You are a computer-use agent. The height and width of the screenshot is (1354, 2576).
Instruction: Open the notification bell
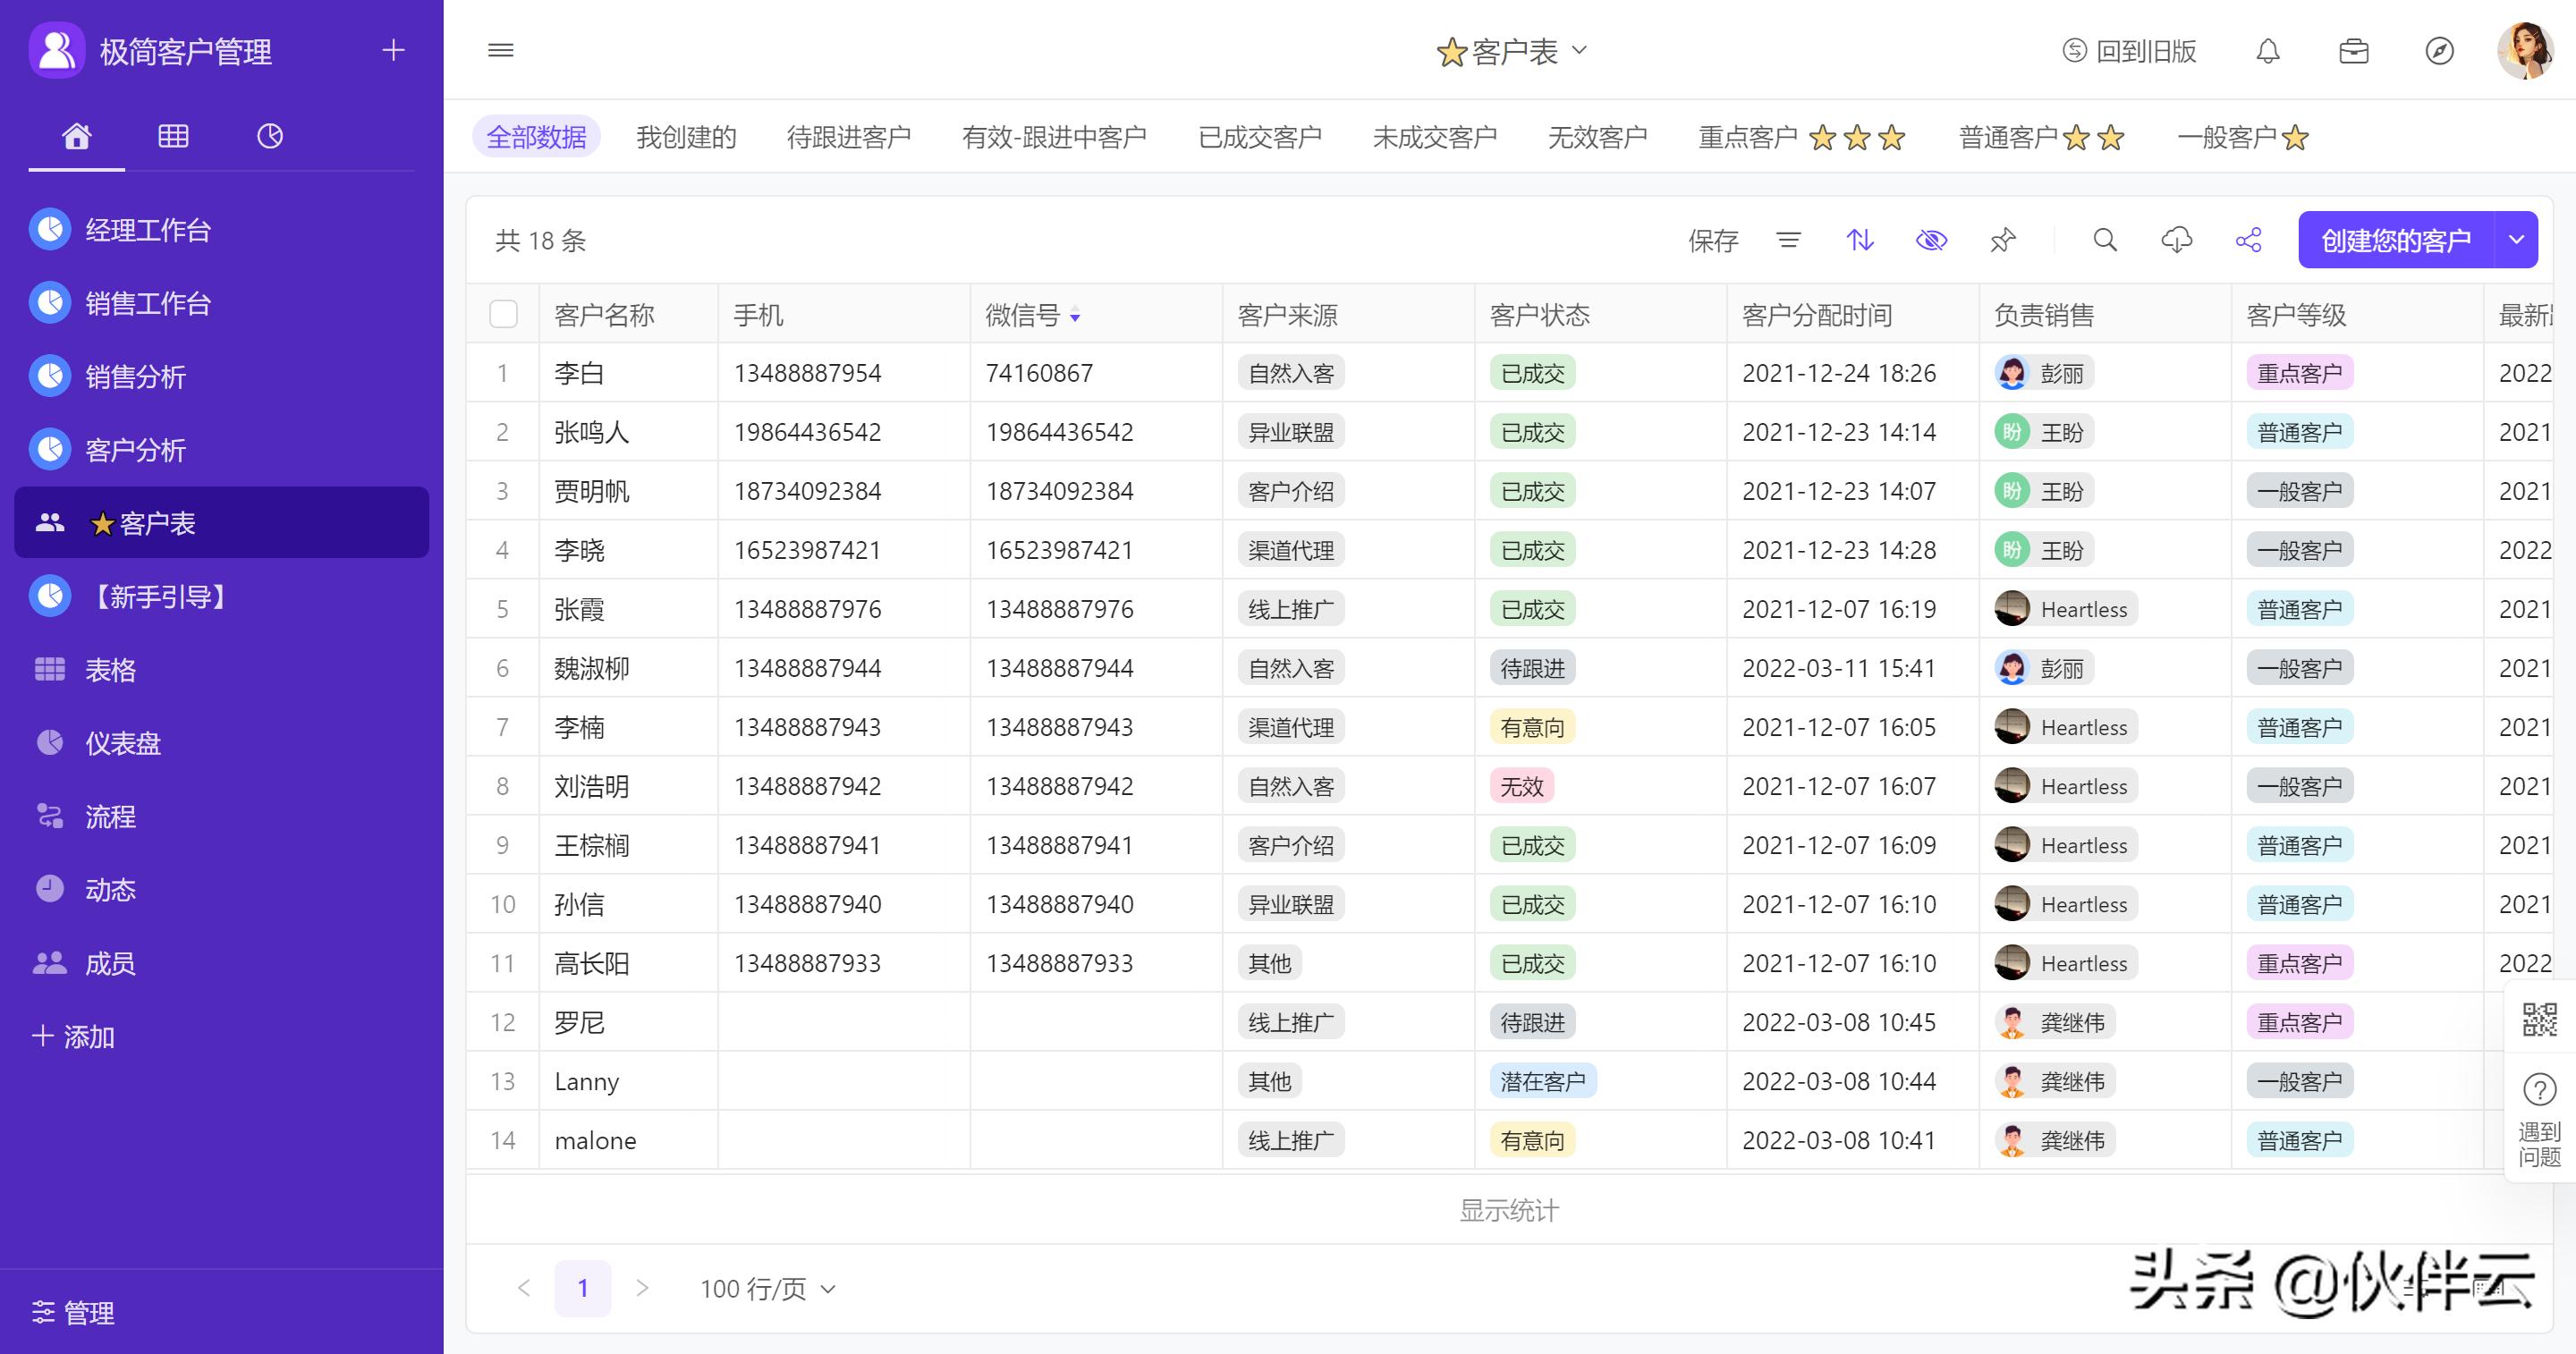point(2268,51)
